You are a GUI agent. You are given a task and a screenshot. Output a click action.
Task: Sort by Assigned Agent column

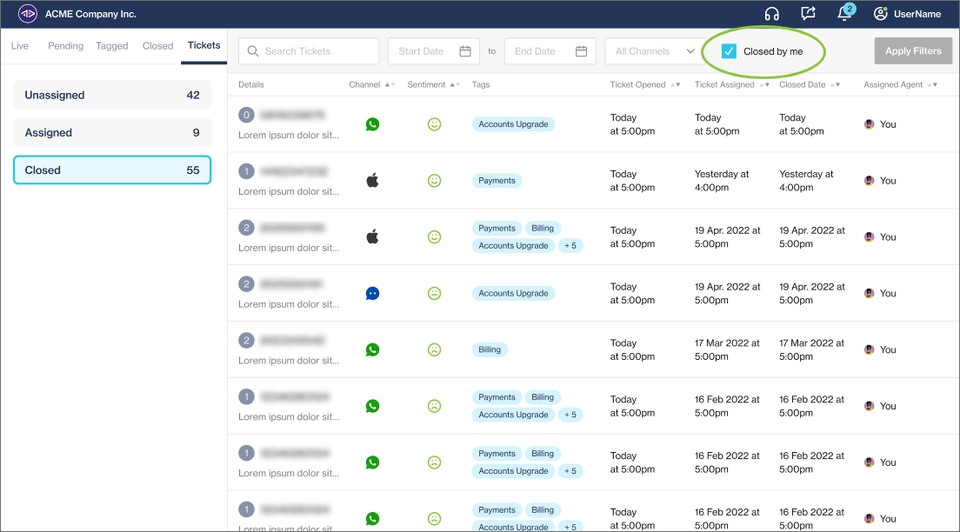934,85
